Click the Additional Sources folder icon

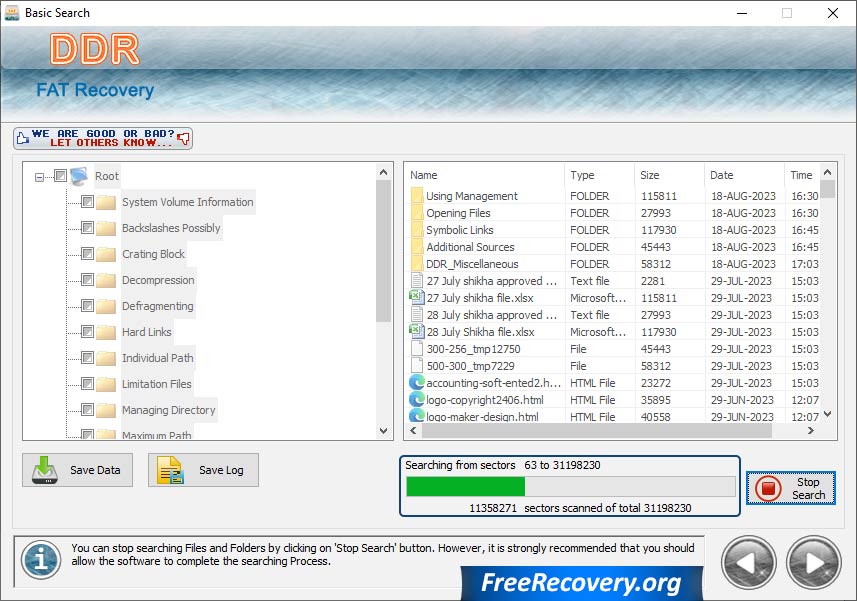(x=416, y=246)
